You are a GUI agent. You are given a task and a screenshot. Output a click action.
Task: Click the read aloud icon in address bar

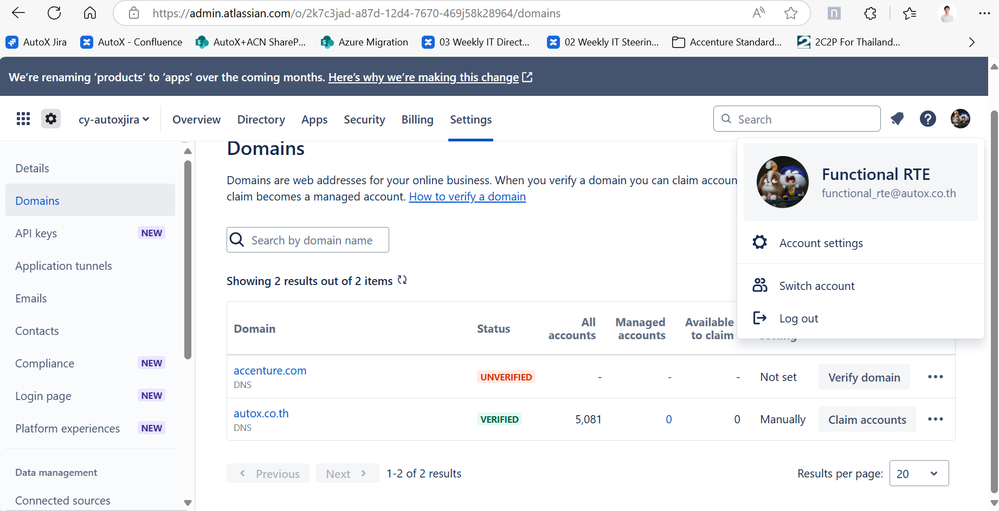tap(758, 13)
